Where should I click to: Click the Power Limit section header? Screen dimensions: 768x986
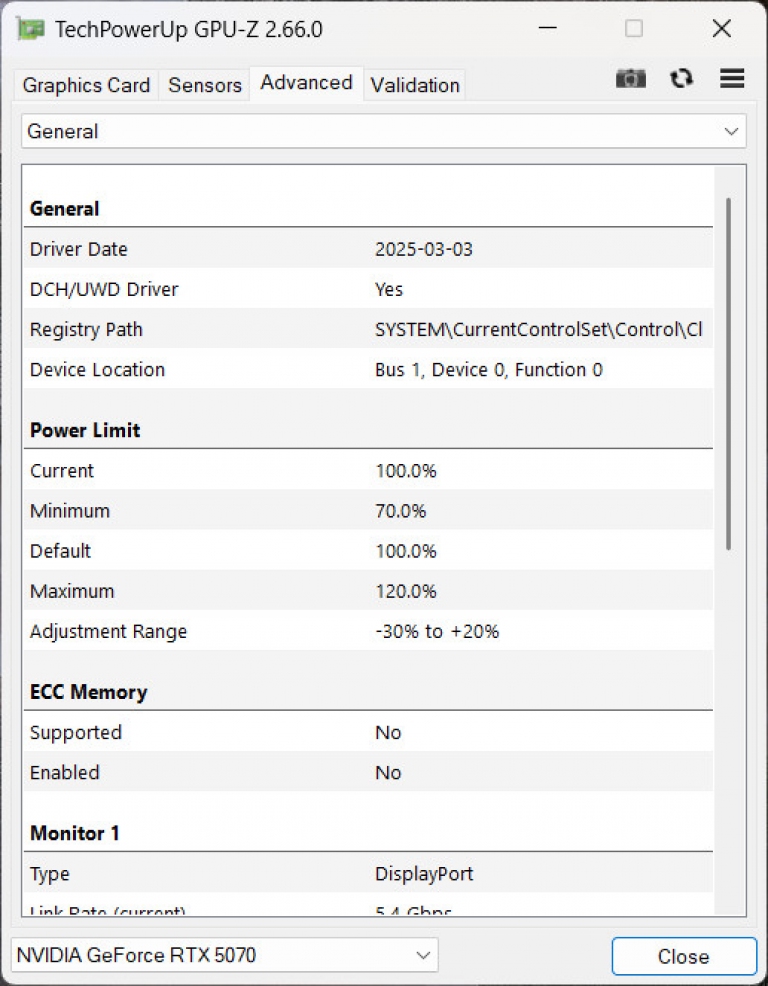[x=86, y=431]
